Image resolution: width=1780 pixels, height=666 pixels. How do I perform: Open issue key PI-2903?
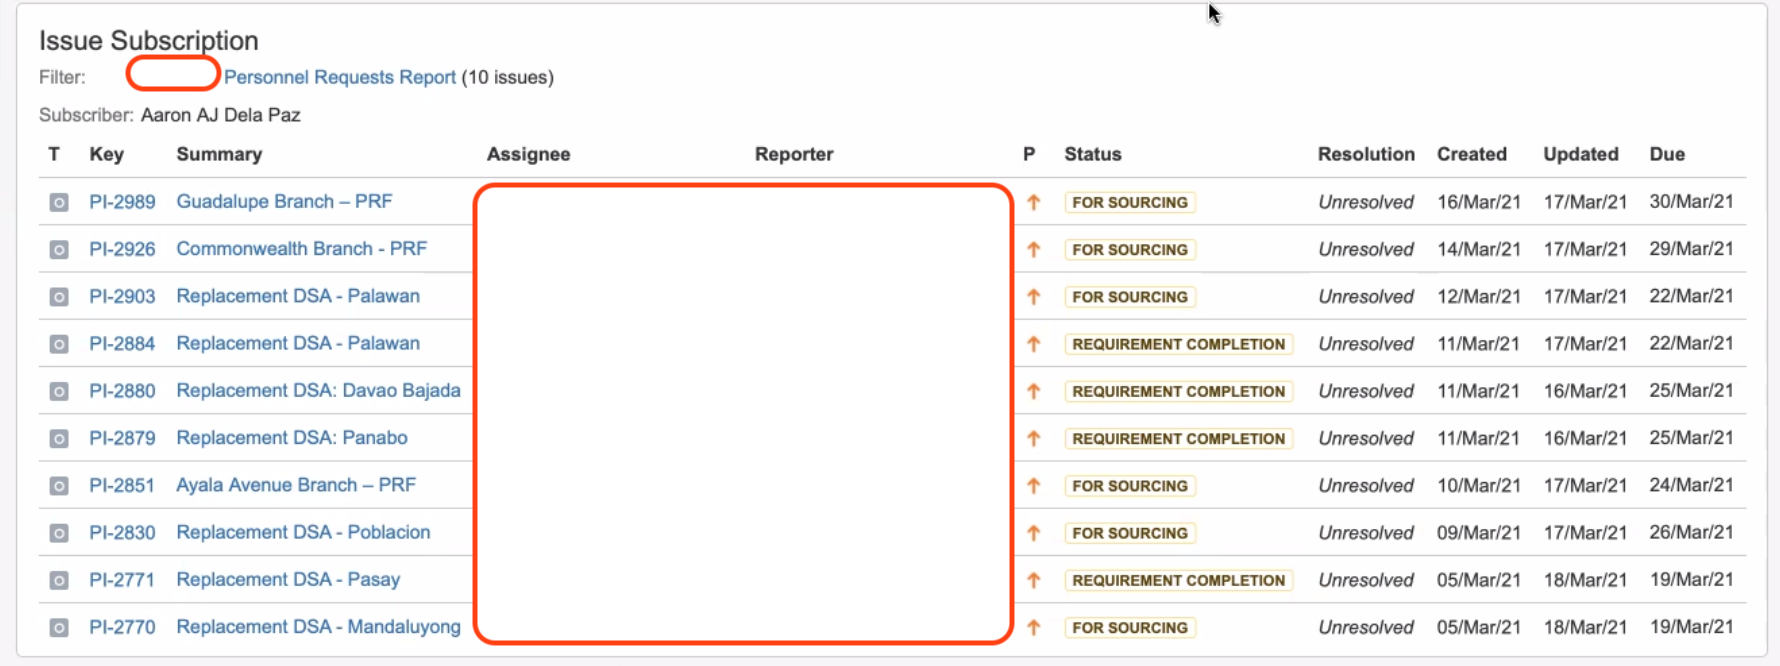(122, 296)
